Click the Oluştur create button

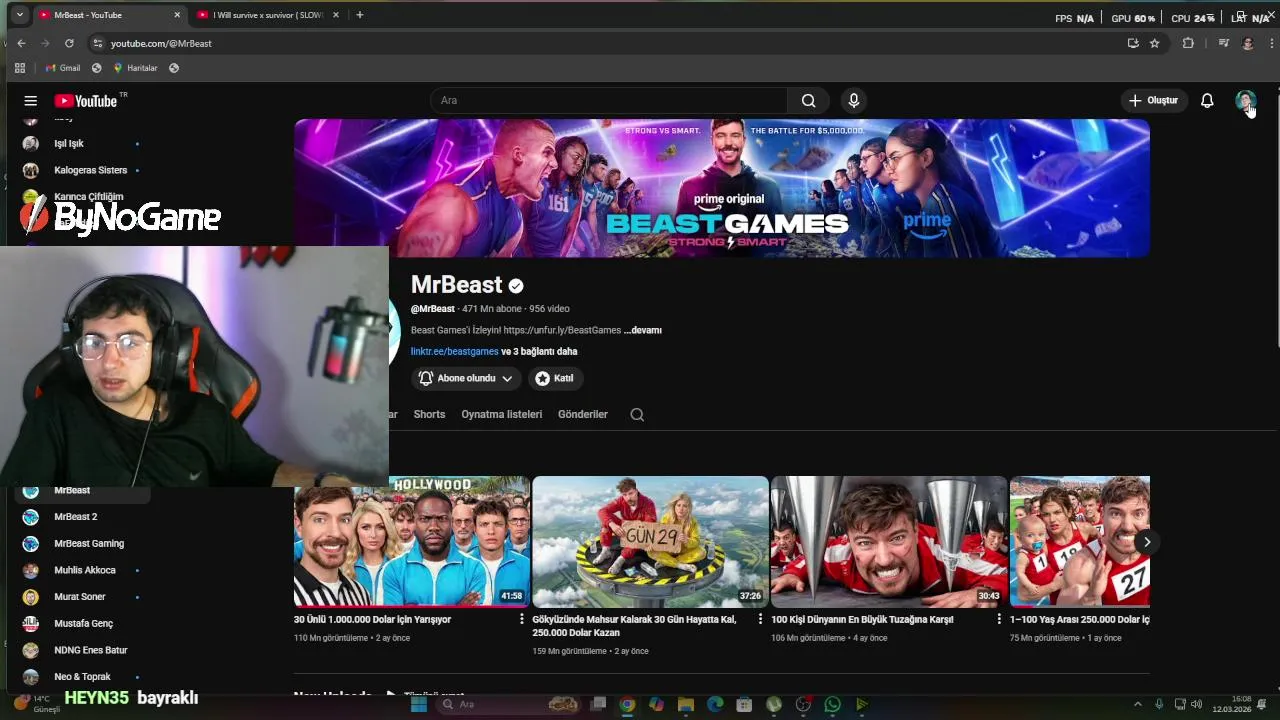point(1153,100)
